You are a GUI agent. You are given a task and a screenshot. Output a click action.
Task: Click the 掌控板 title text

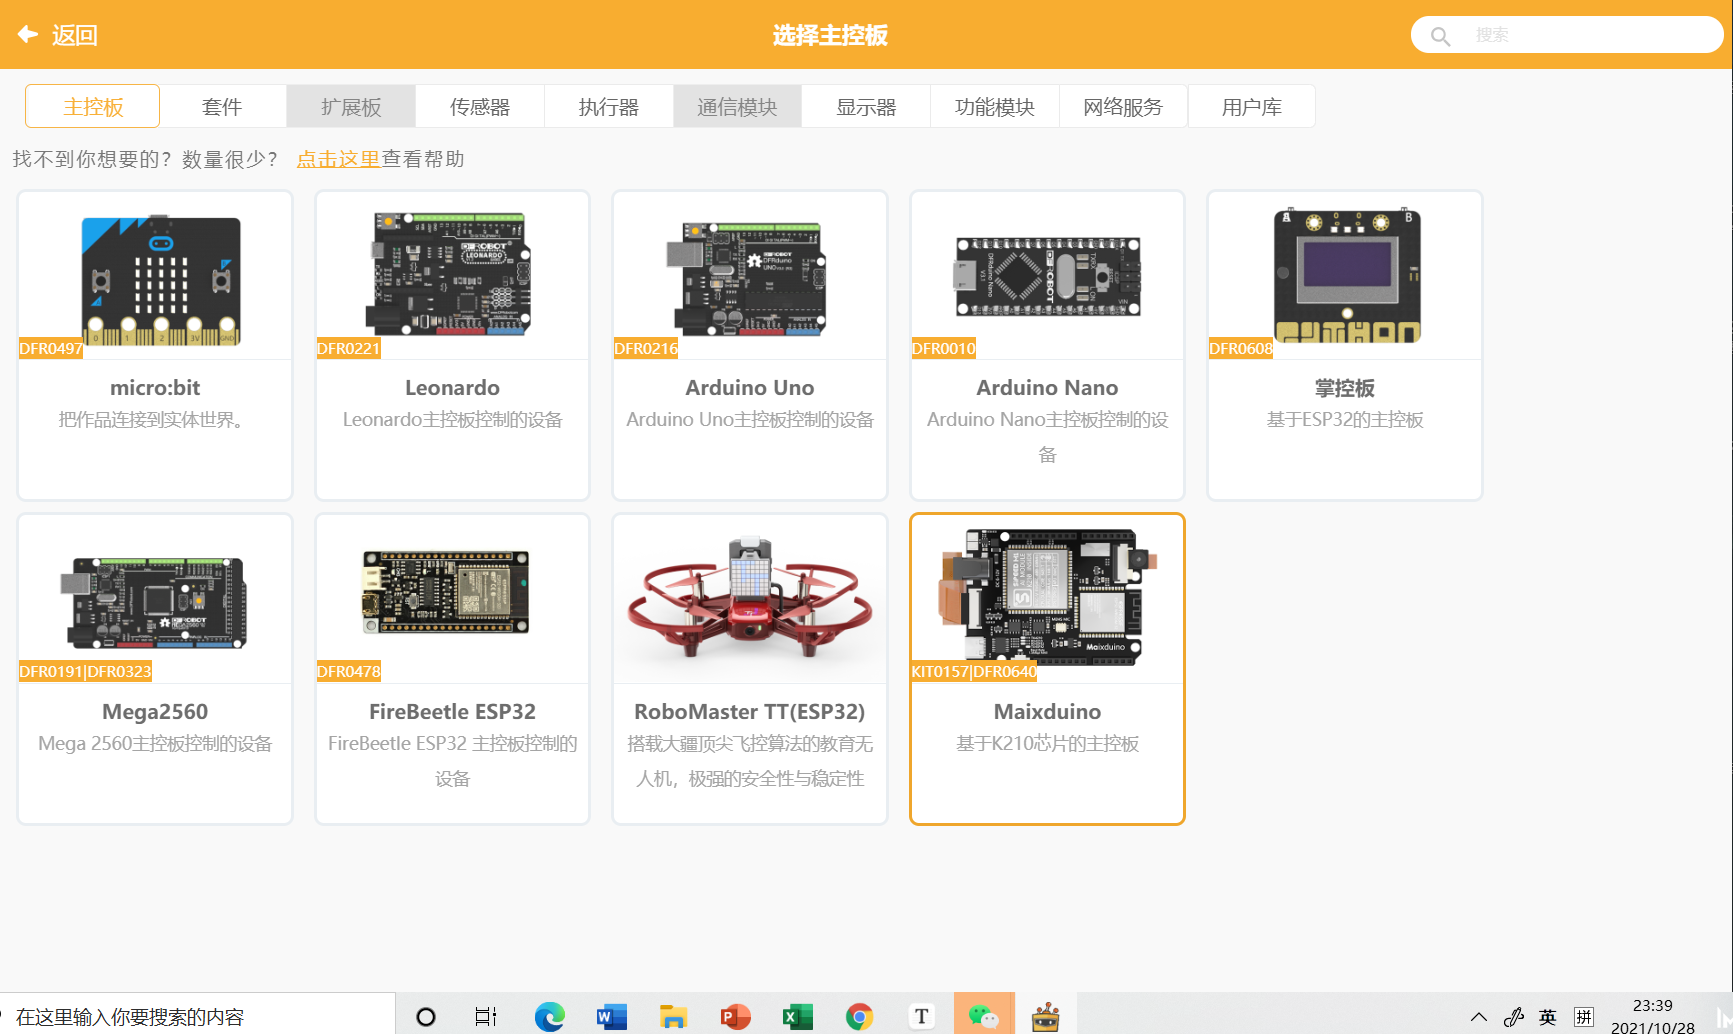(1345, 388)
